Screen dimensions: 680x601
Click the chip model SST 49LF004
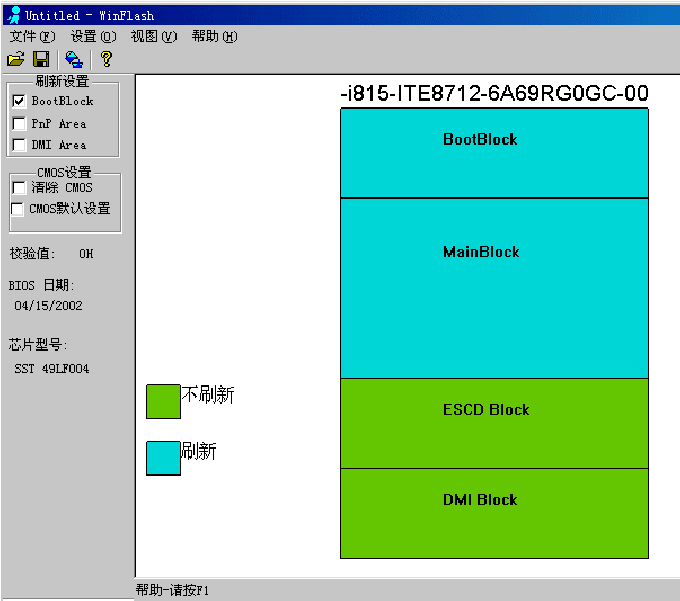tap(52, 369)
